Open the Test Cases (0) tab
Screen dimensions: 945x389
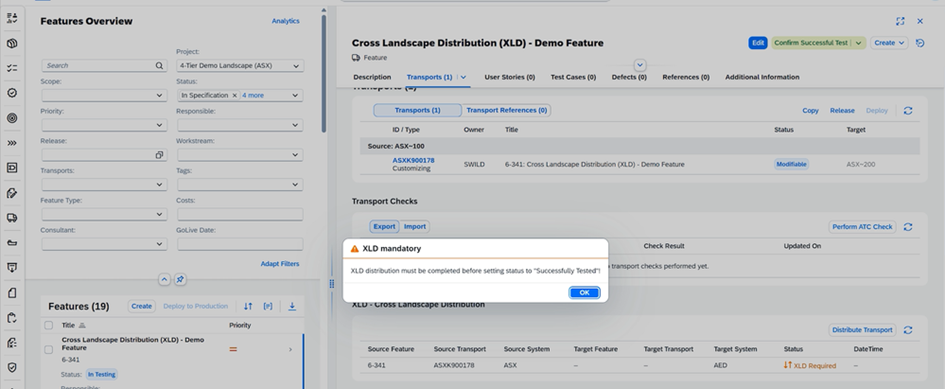click(x=573, y=77)
